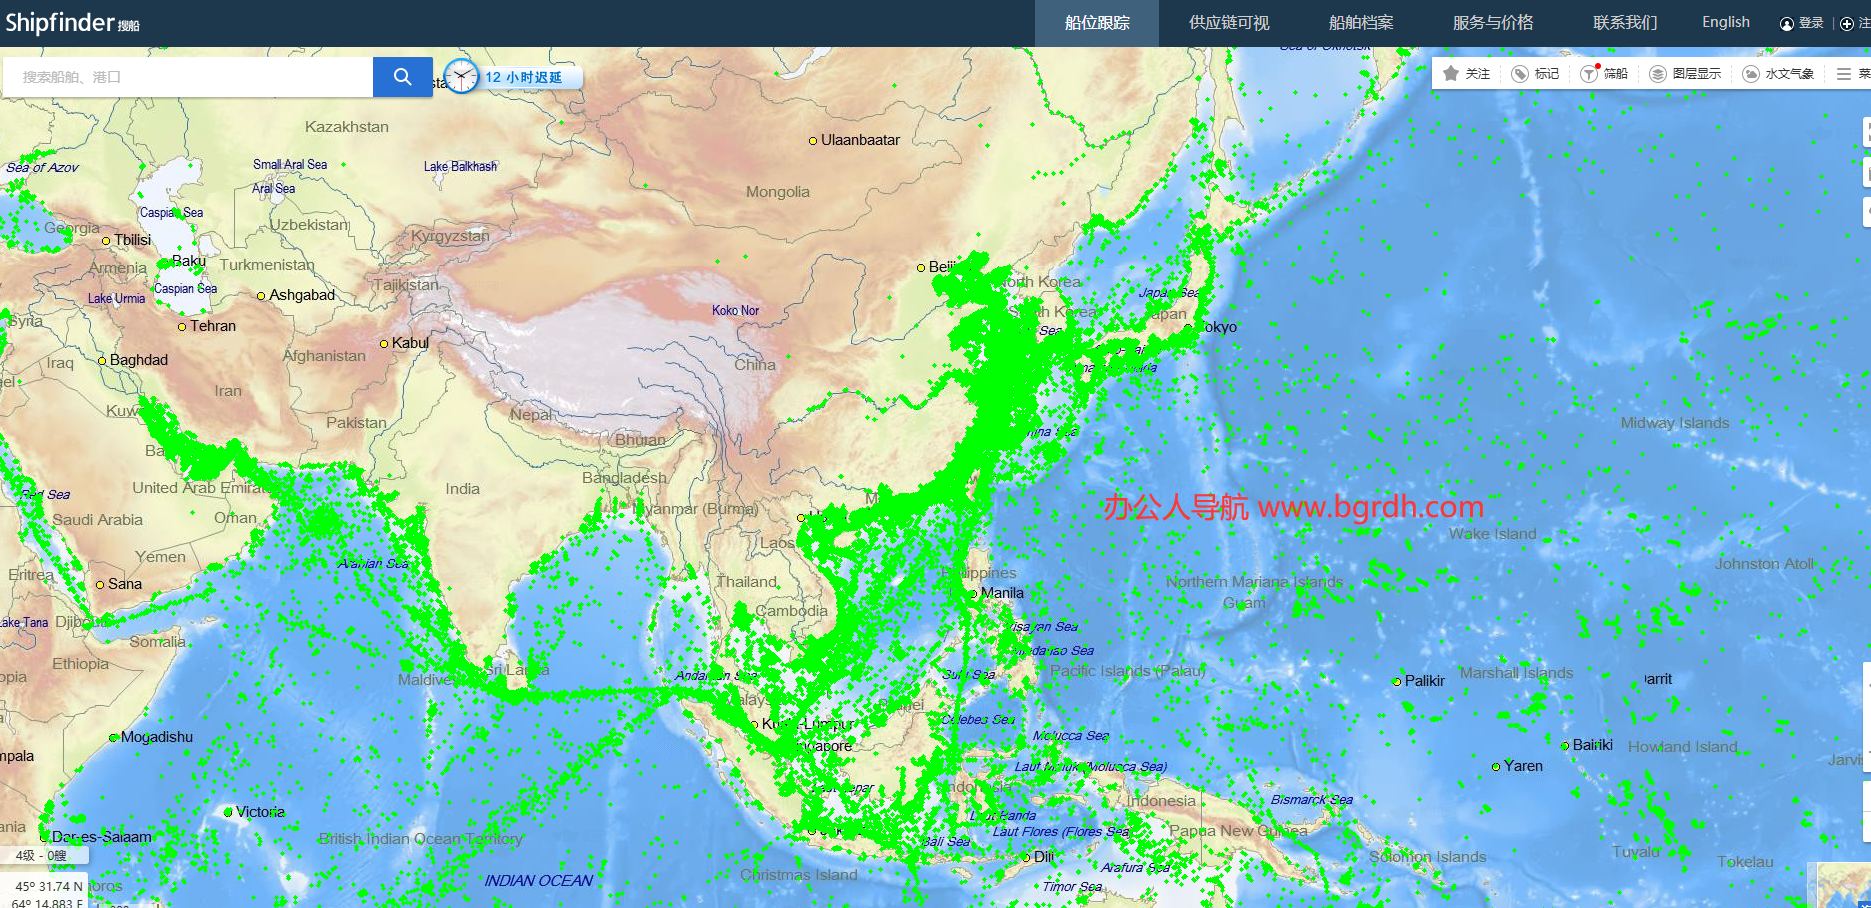Click the Manila city marker on map
The image size is (1871, 908).
[974, 594]
